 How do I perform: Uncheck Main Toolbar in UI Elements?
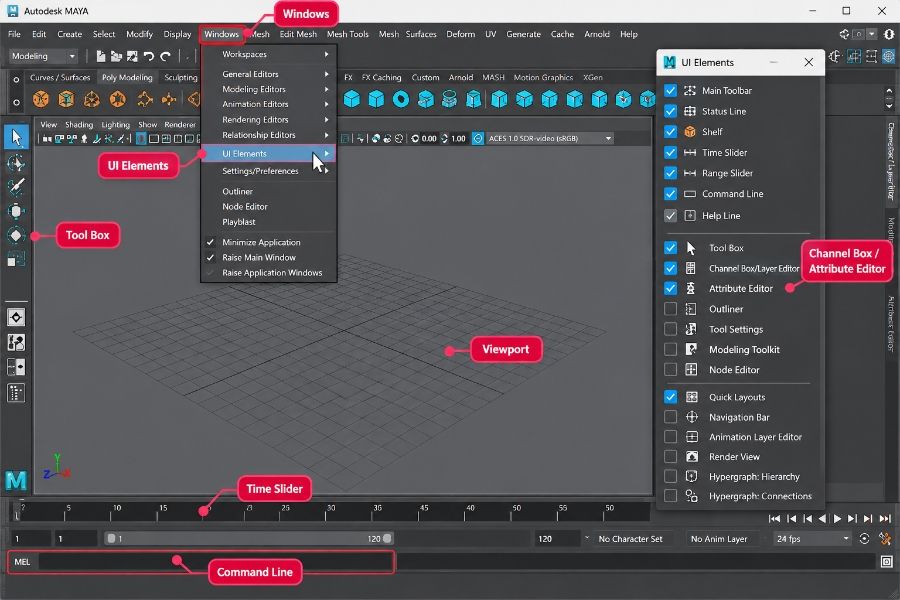point(670,91)
